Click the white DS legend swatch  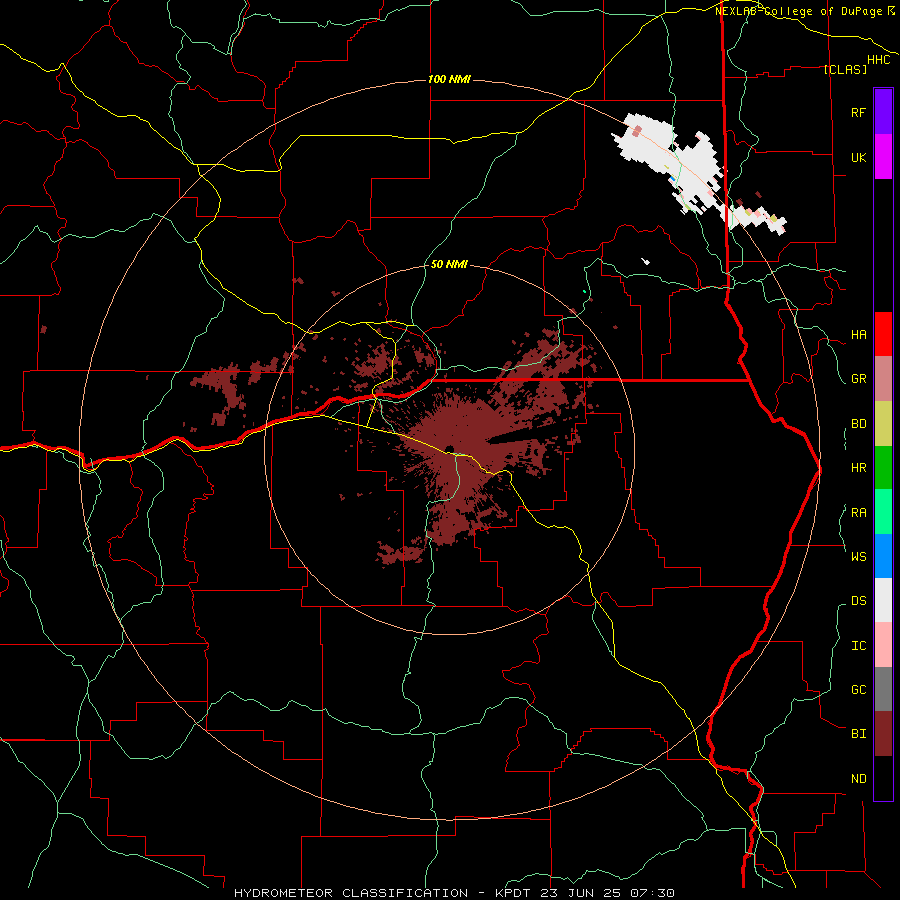point(883,600)
